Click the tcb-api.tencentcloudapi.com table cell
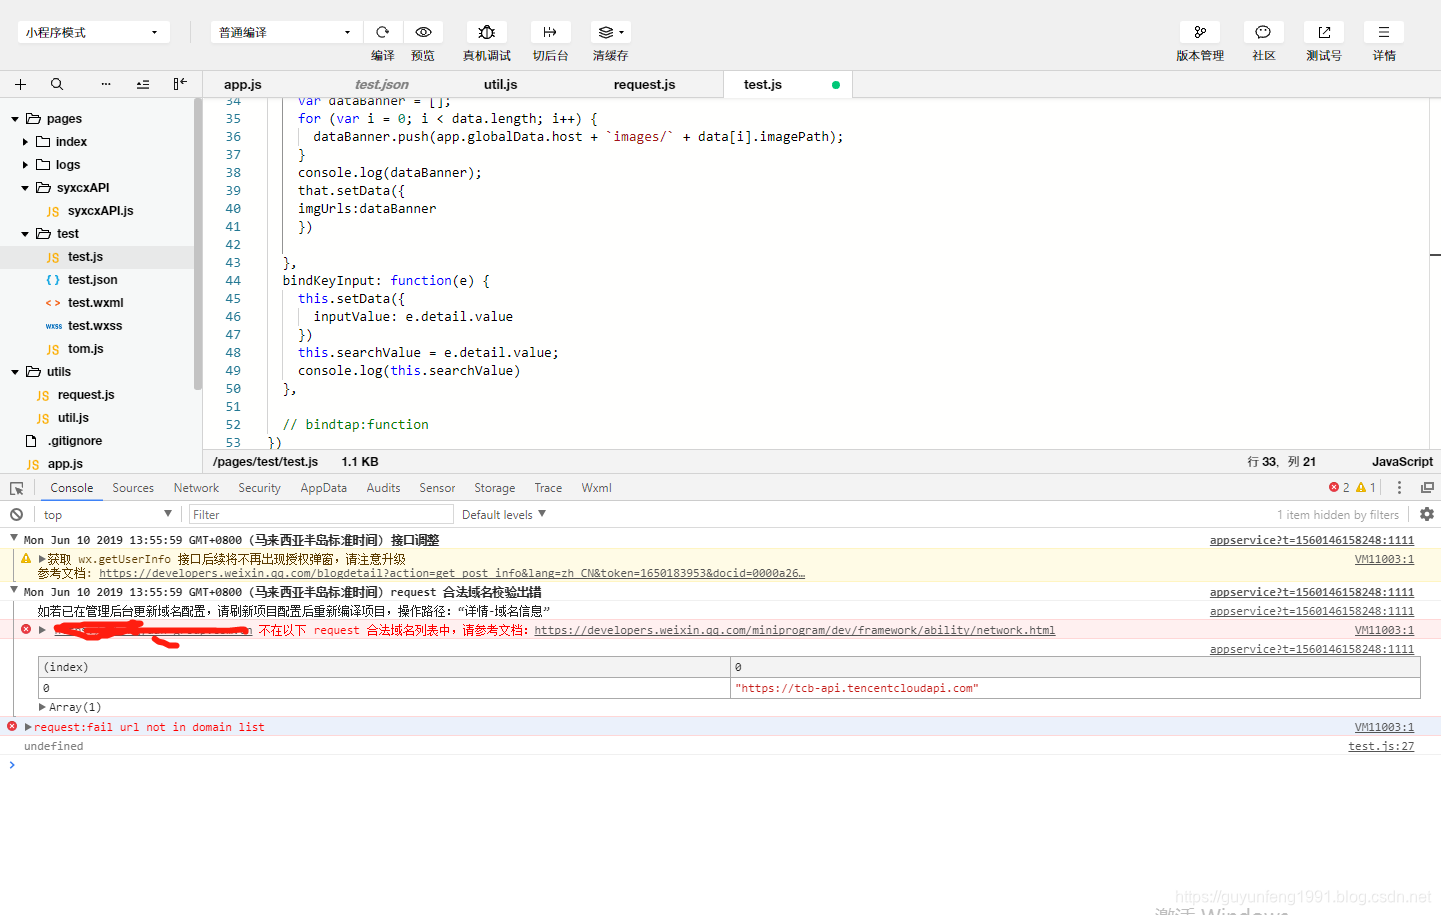The height and width of the screenshot is (915, 1441). 1075,688
